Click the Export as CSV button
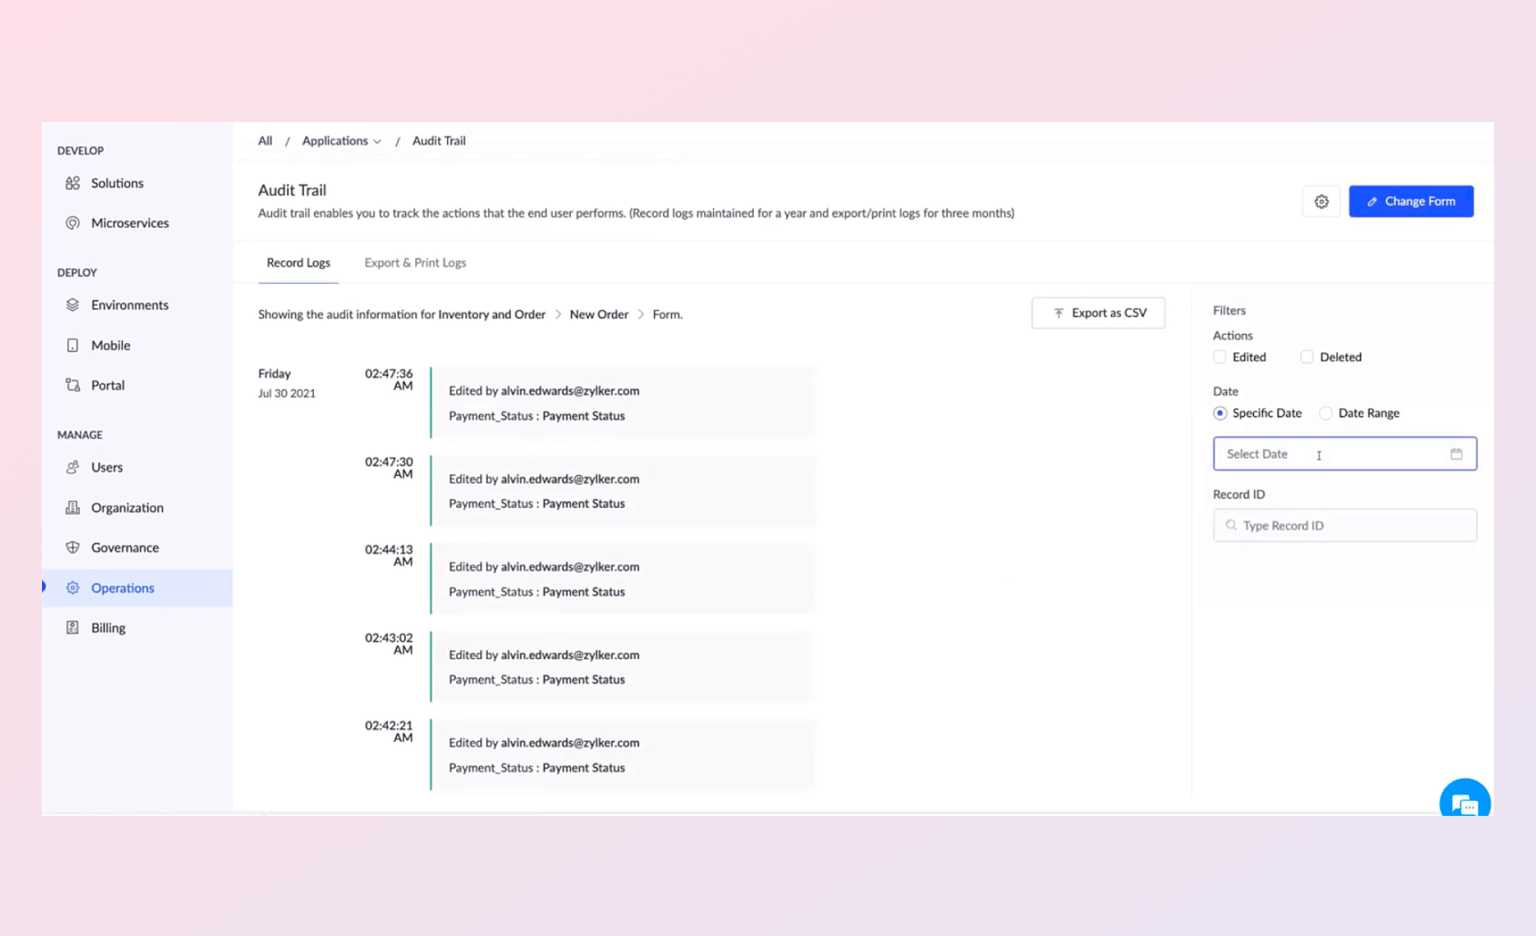The width and height of the screenshot is (1536, 936). tap(1098, 313)
